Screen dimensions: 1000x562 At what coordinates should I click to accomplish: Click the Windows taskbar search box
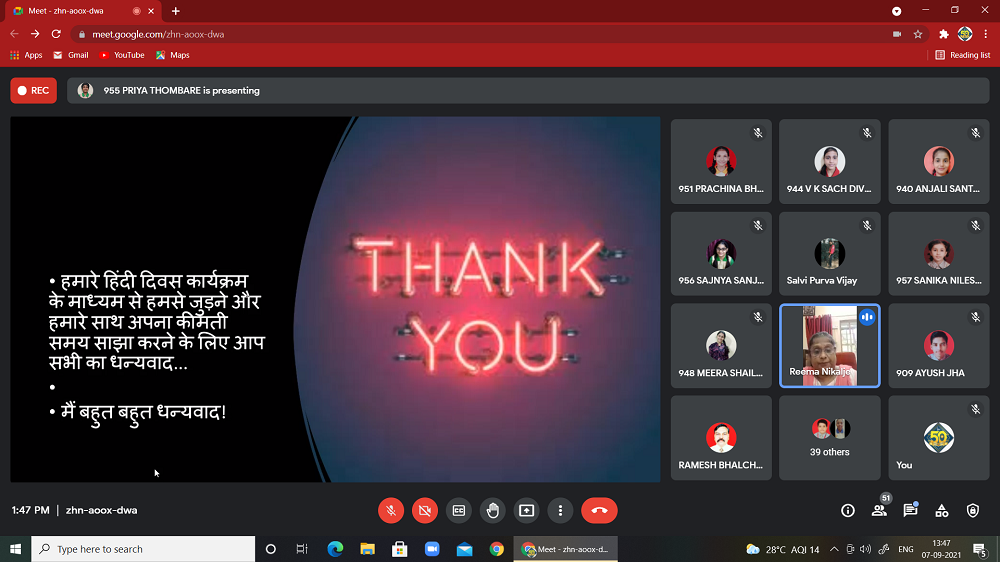(143, 549)
